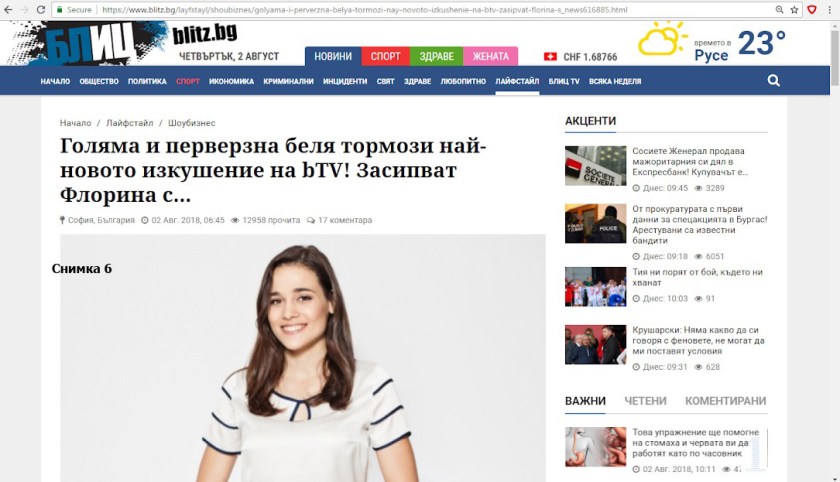
Task: Switch to the Четени tab
Action: [645, 401]
